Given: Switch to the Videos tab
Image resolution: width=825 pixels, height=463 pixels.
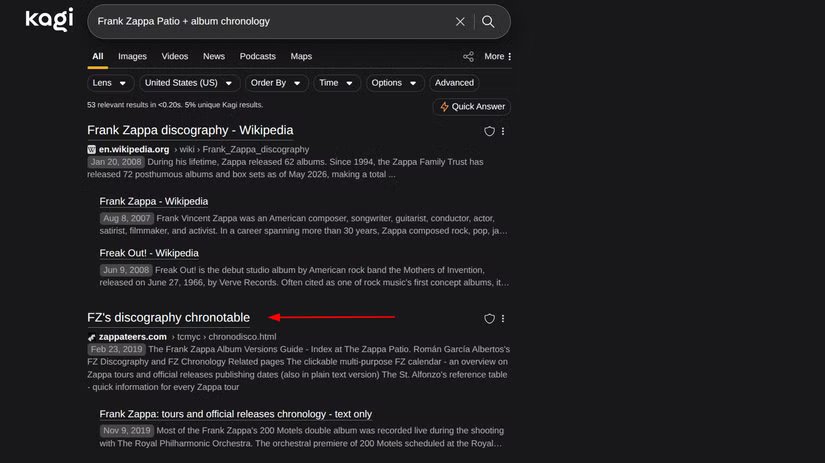Looking at the screenshot, I should click(175, 56).
